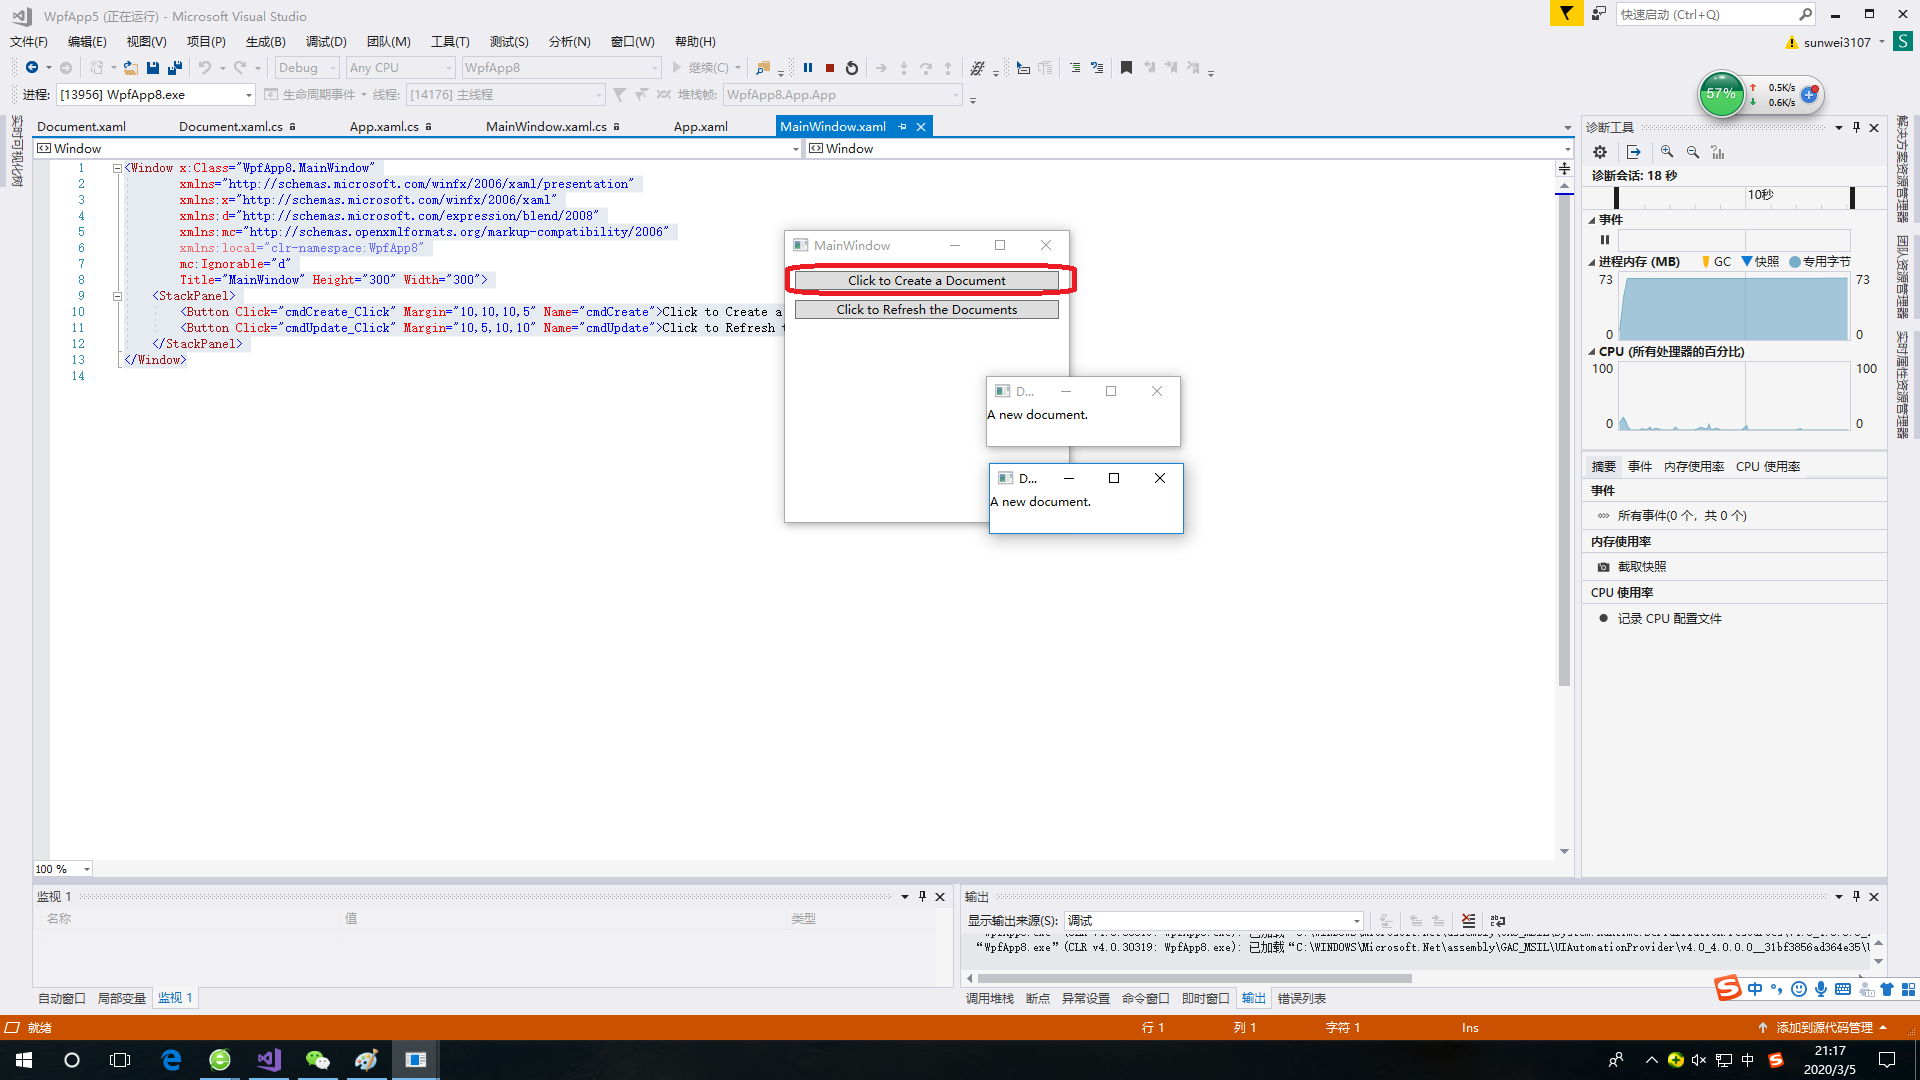The image size is (1920, 1080).
Task: Click the Save All toolbar icon
Action: (174, 68)
